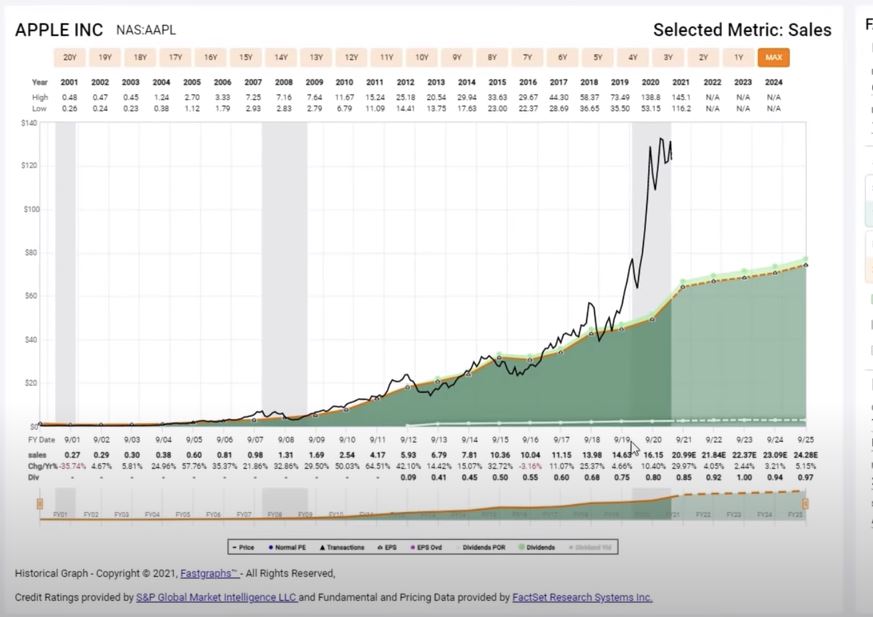Choose the 17Y time range

175,57
